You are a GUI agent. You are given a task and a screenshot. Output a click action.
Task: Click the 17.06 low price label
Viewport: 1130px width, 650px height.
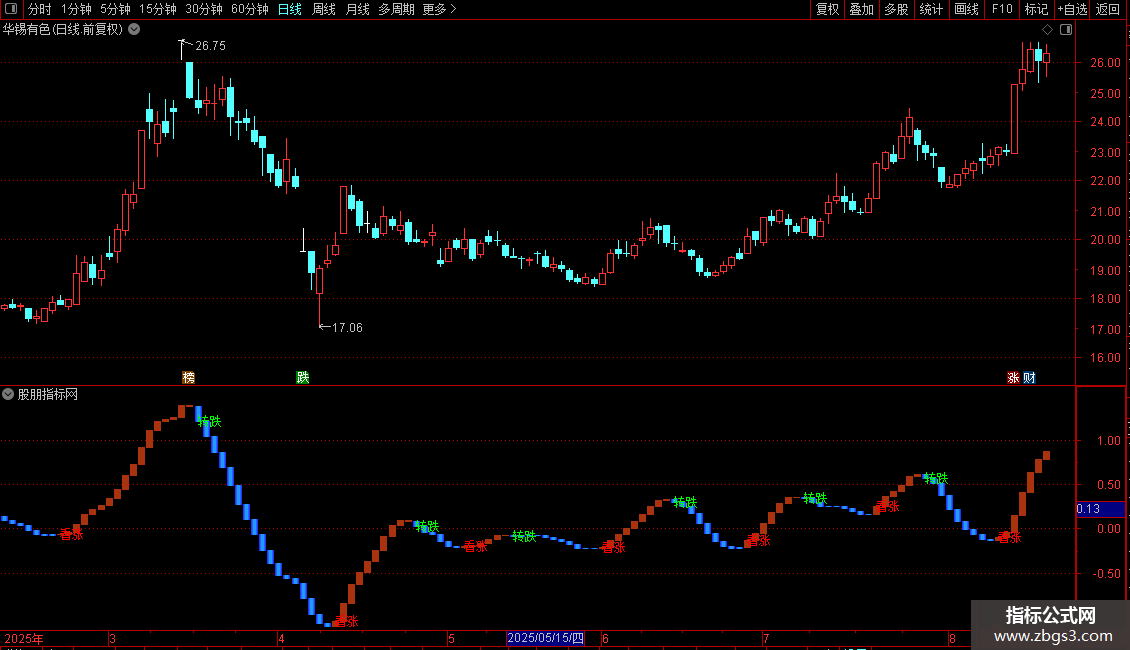tap(347, 328)
